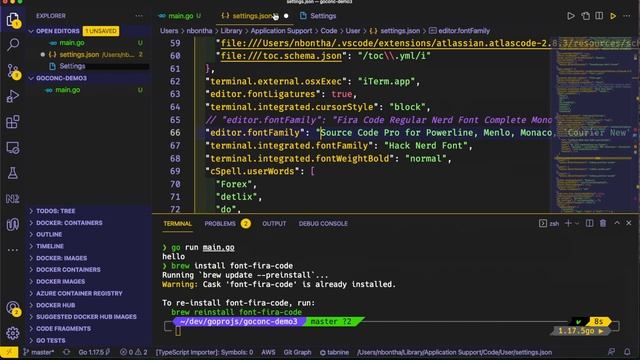Open the Source Control view
The image size is (640, 360).
(x=13, y=71)
